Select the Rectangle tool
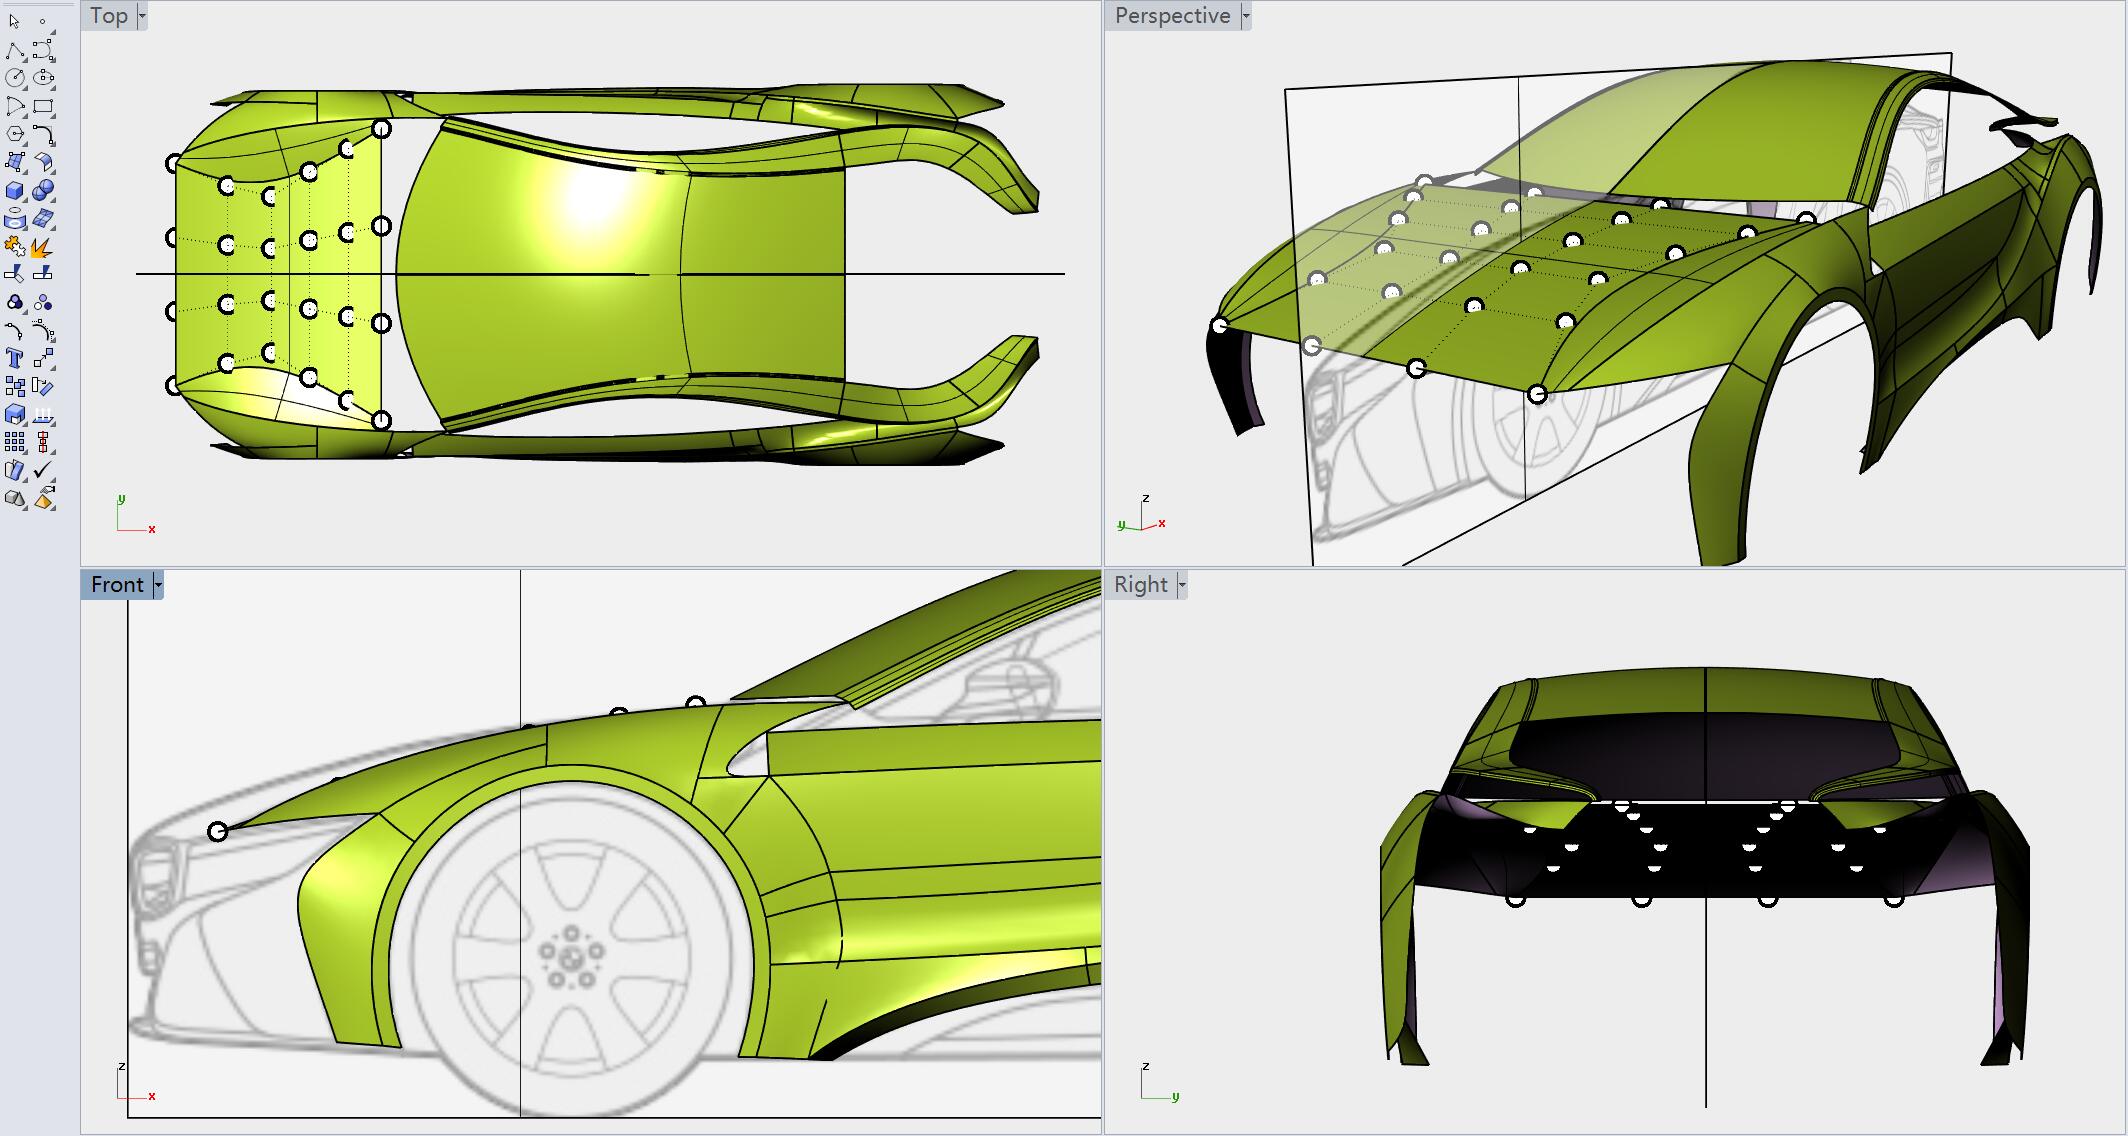Image resolution: width=2128 pixels, height=1136 pixels. point(42,106)
